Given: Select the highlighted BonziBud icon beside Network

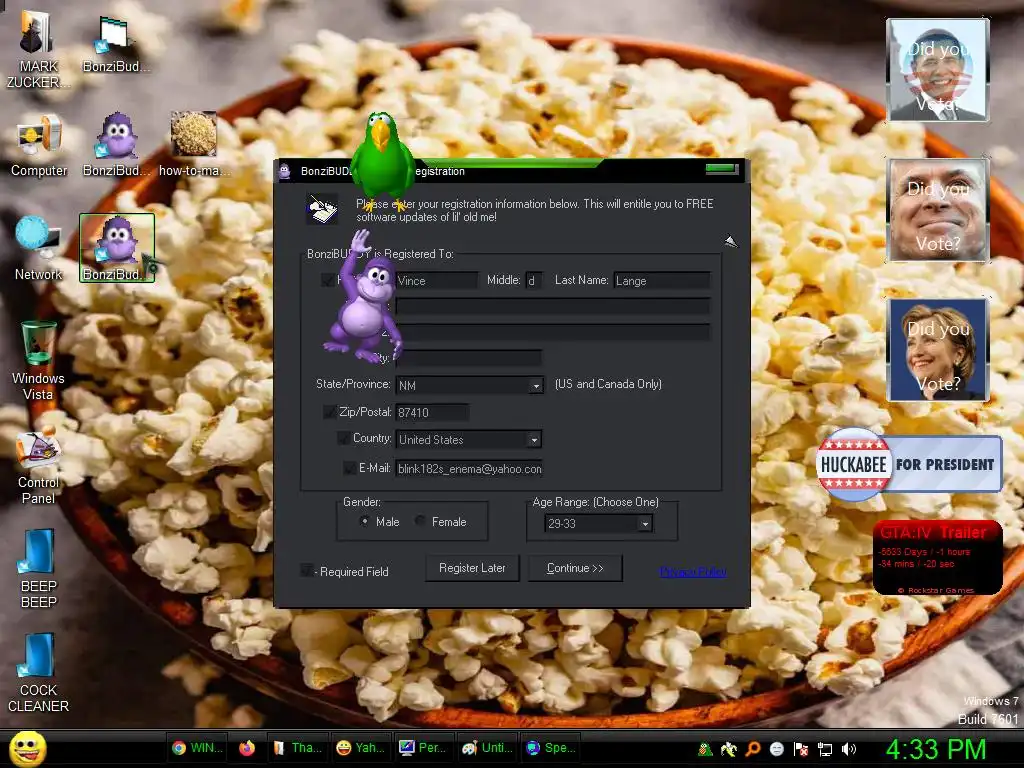Looking at the screenshot, I should pyautogui.click(x=117, y=248).
